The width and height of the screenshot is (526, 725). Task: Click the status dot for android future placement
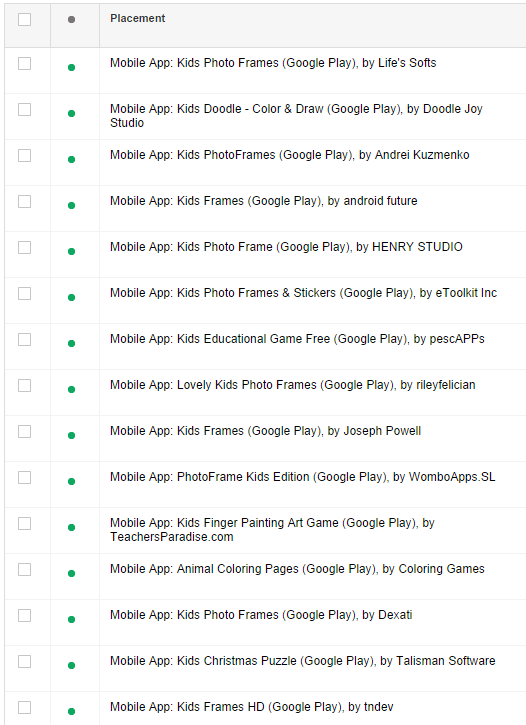tap(71, 205)
